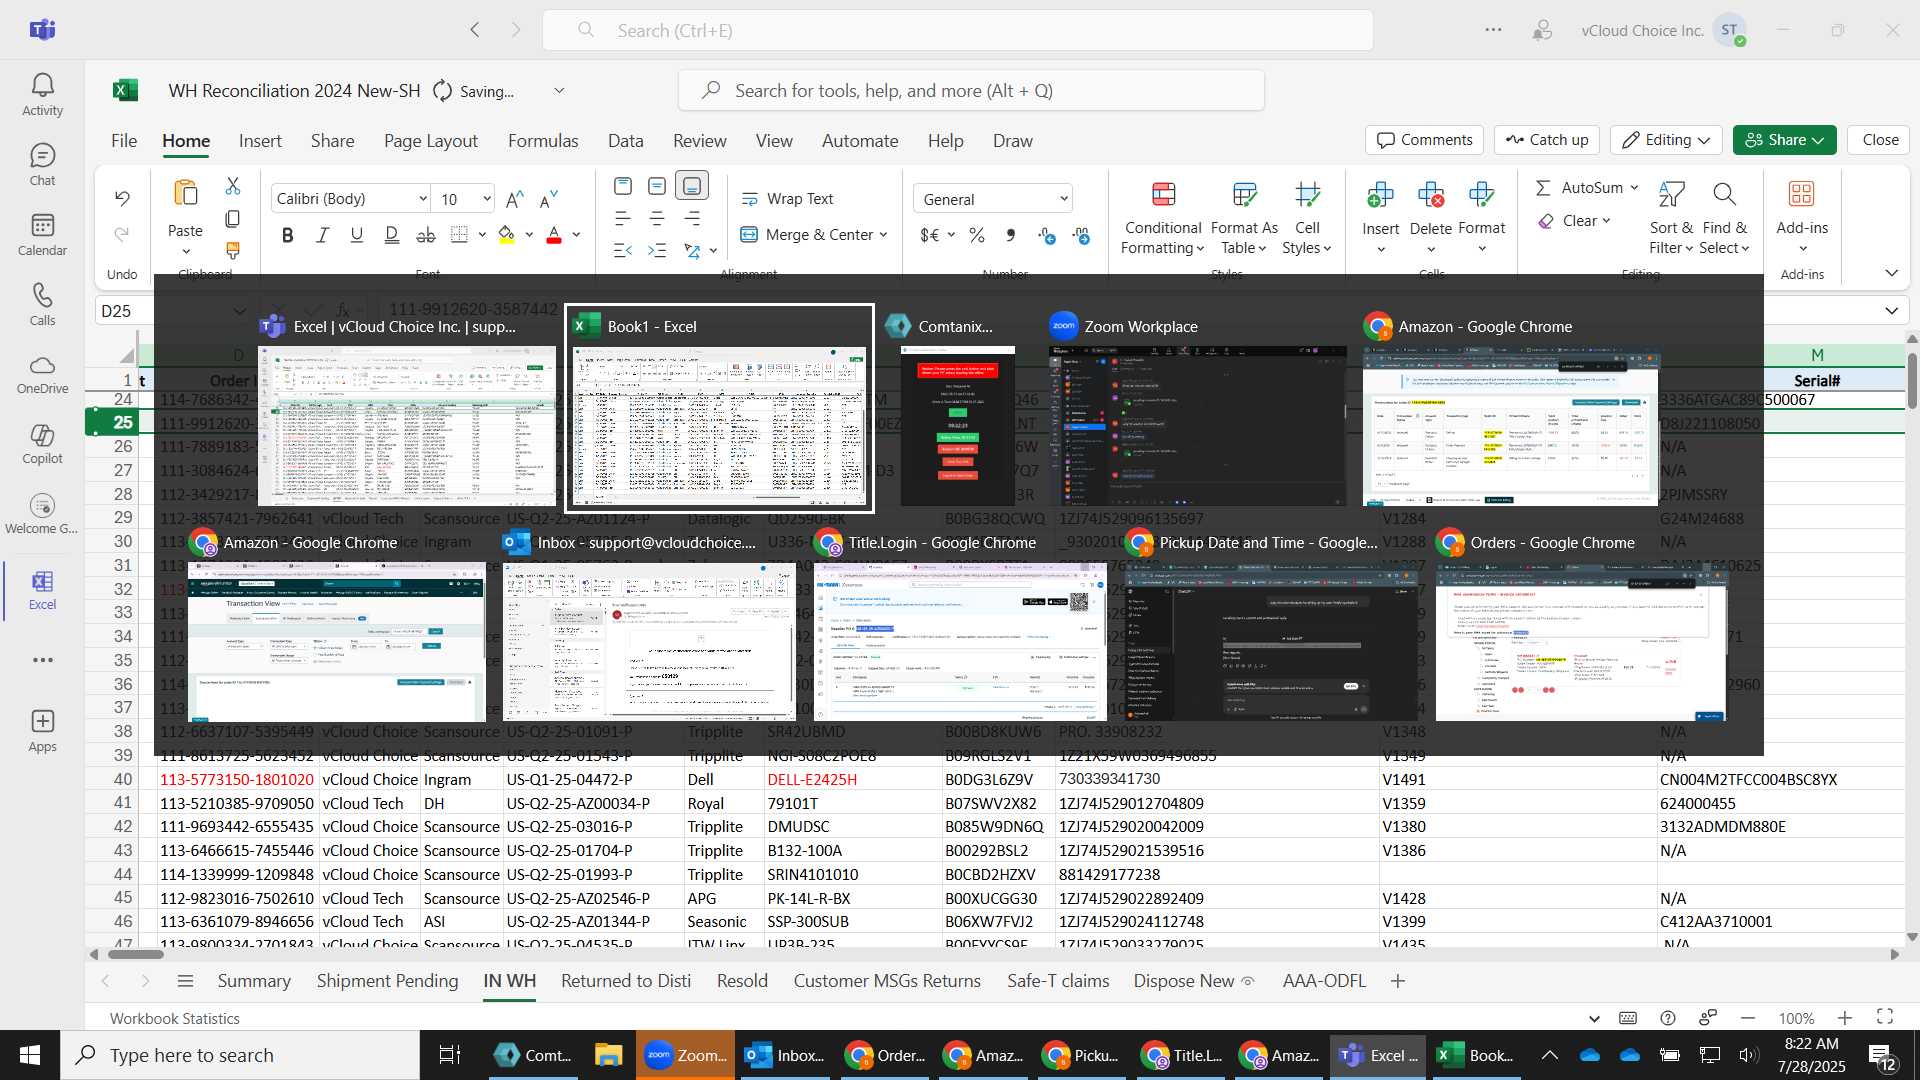Open the Editing mode dropdown

[1666, 140]
